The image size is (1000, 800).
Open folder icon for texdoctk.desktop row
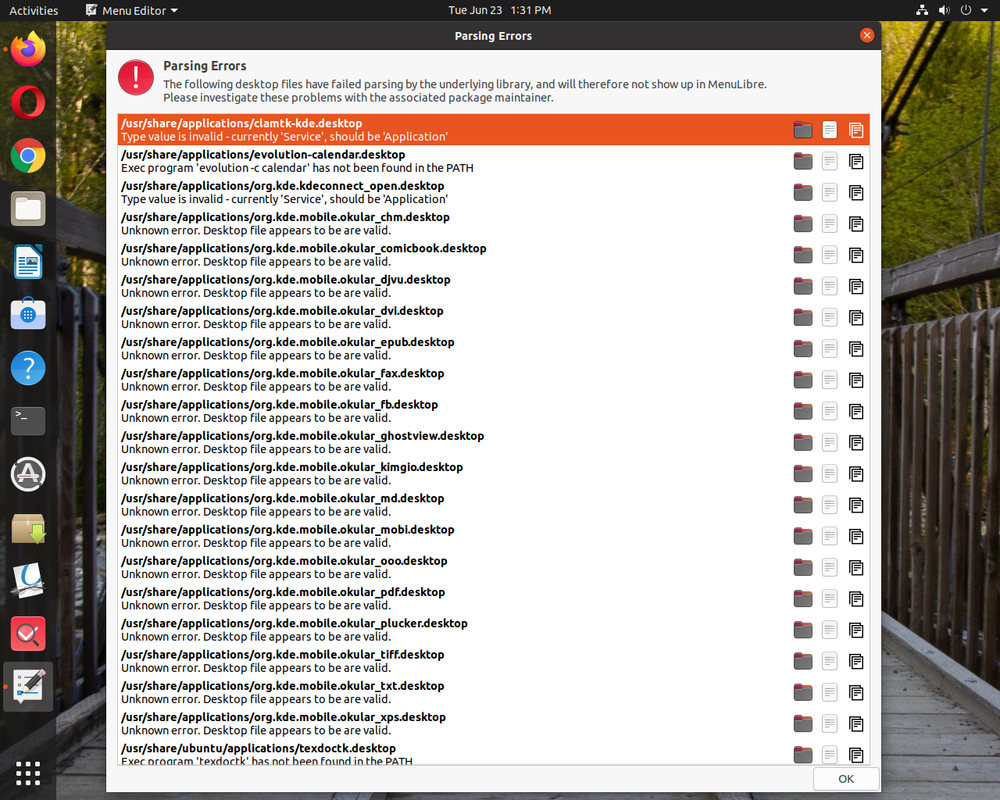click(x=803, y=755)
